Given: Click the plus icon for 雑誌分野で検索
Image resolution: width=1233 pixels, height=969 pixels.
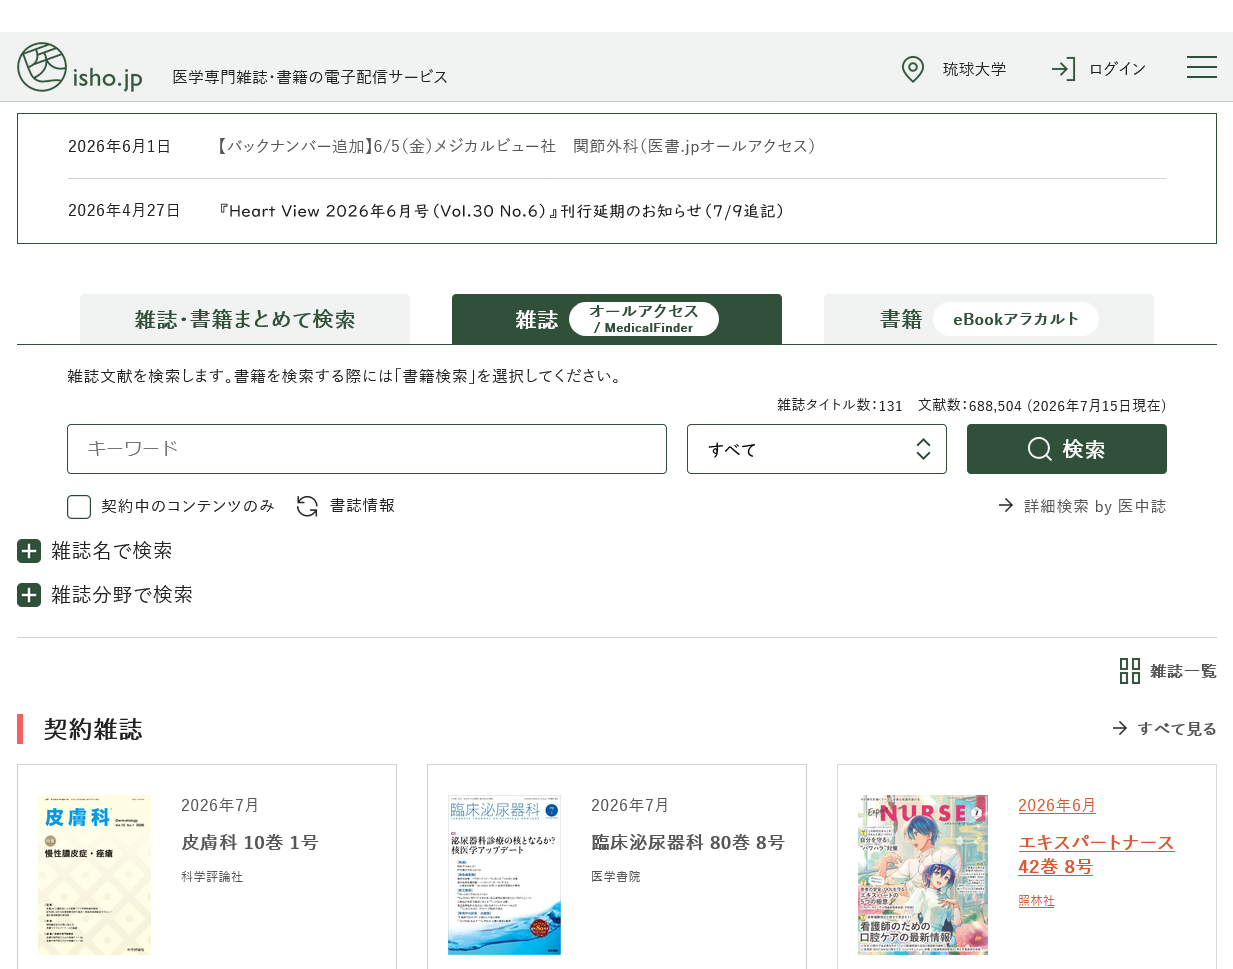Looking at the screenshot, I should click(29, 595).
